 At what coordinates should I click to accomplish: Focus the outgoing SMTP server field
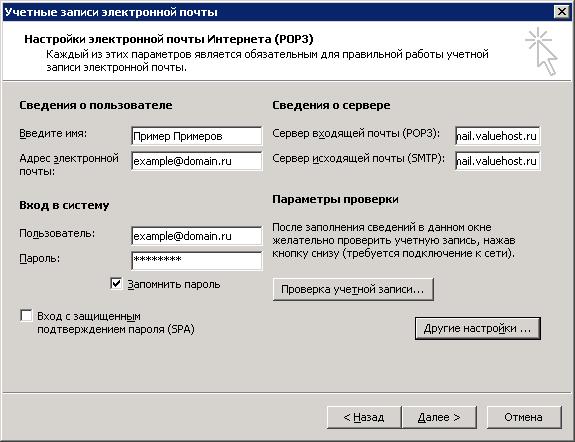[x=498, y=161]
